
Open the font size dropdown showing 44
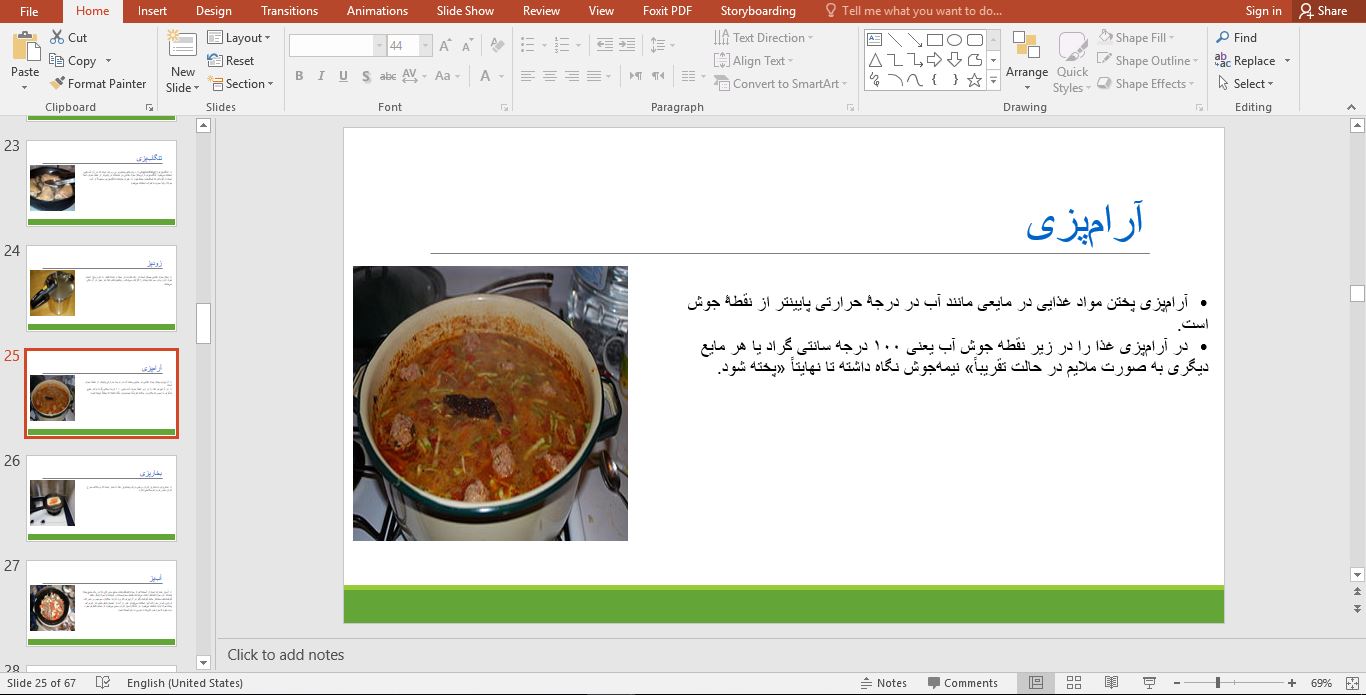427,46
